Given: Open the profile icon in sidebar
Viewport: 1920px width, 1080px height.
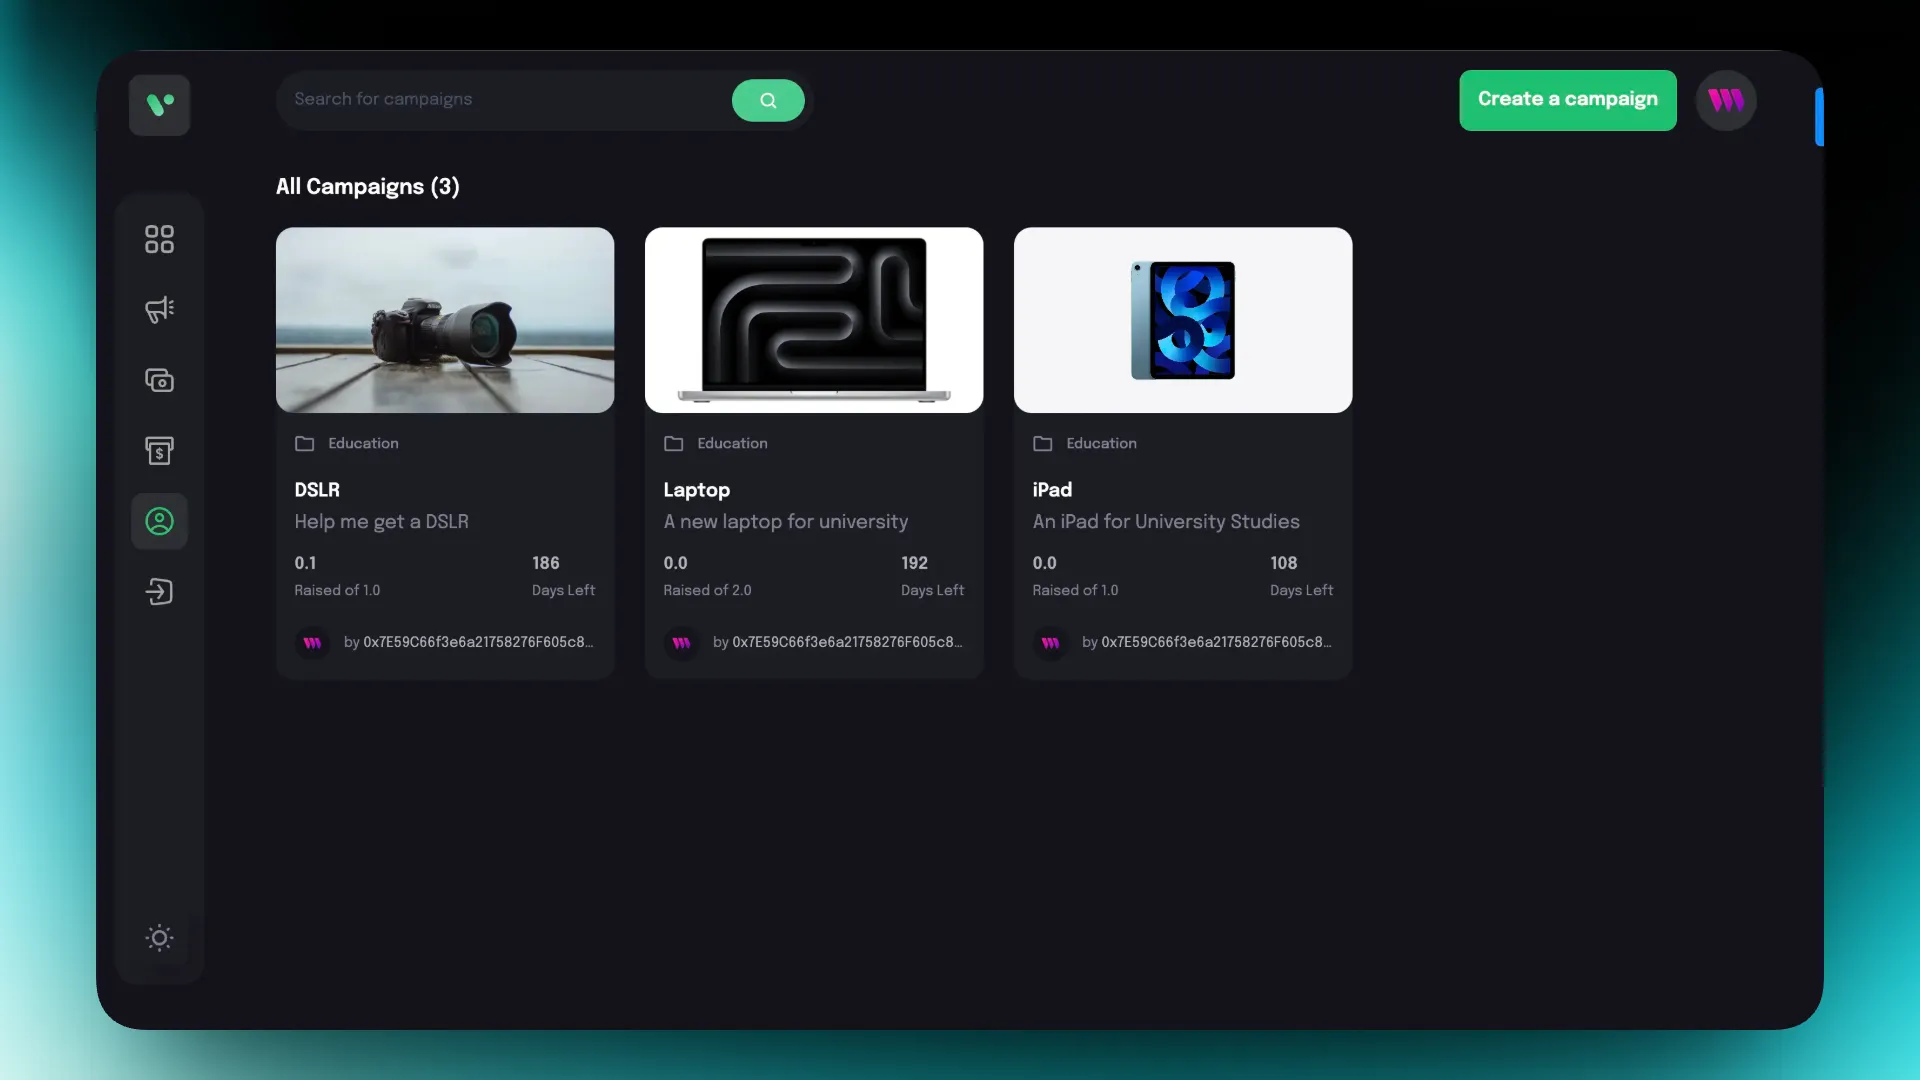Looking at the screenshot, I should click(159, 521).
